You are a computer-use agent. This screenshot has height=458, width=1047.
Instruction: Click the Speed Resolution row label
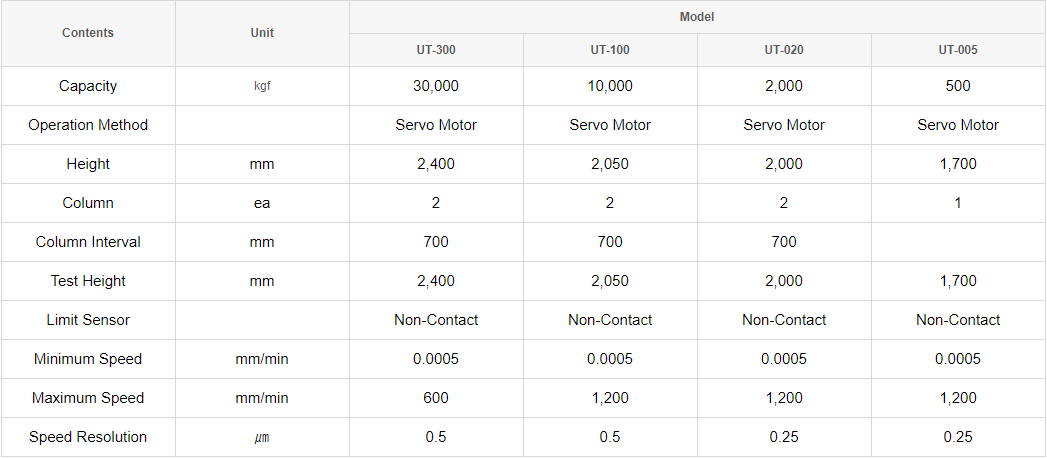click(88, 437)
